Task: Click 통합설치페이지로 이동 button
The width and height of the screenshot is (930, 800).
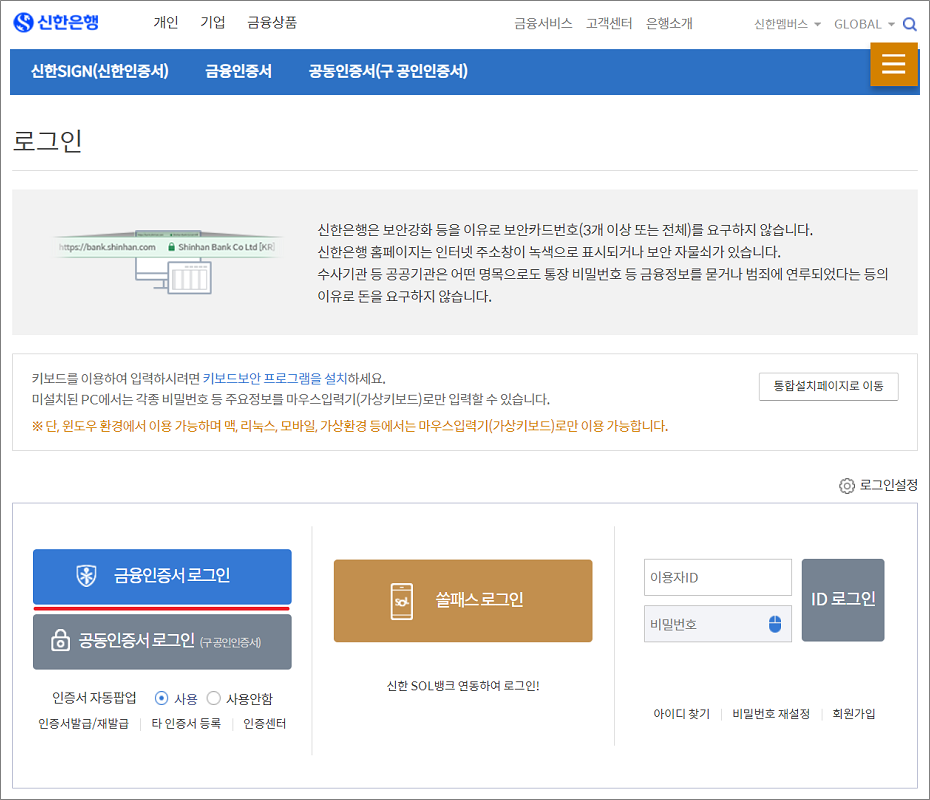Action: click(828, 386)
